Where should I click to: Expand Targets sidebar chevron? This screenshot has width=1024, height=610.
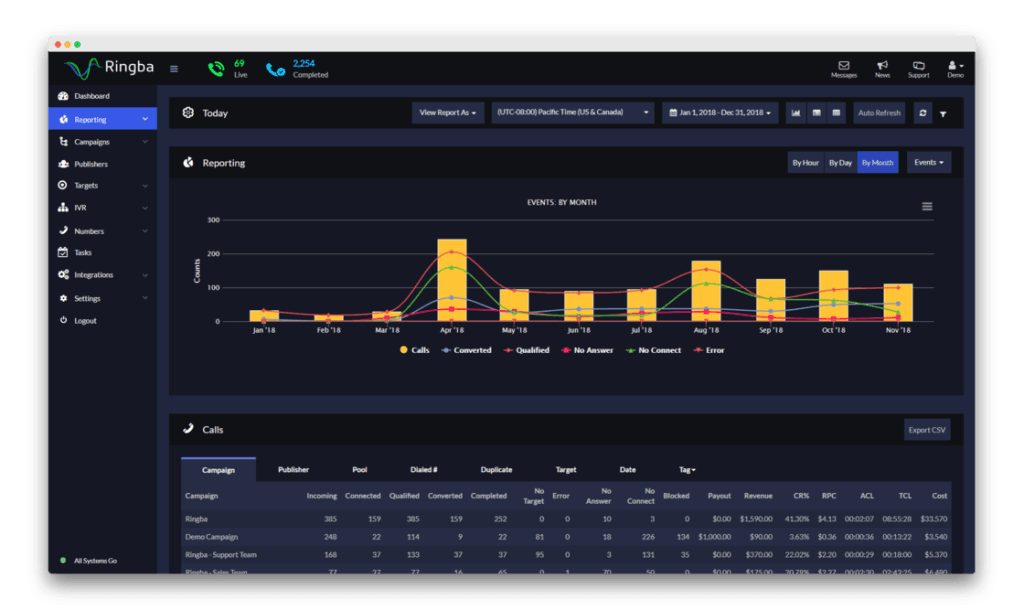pos(145,185)
